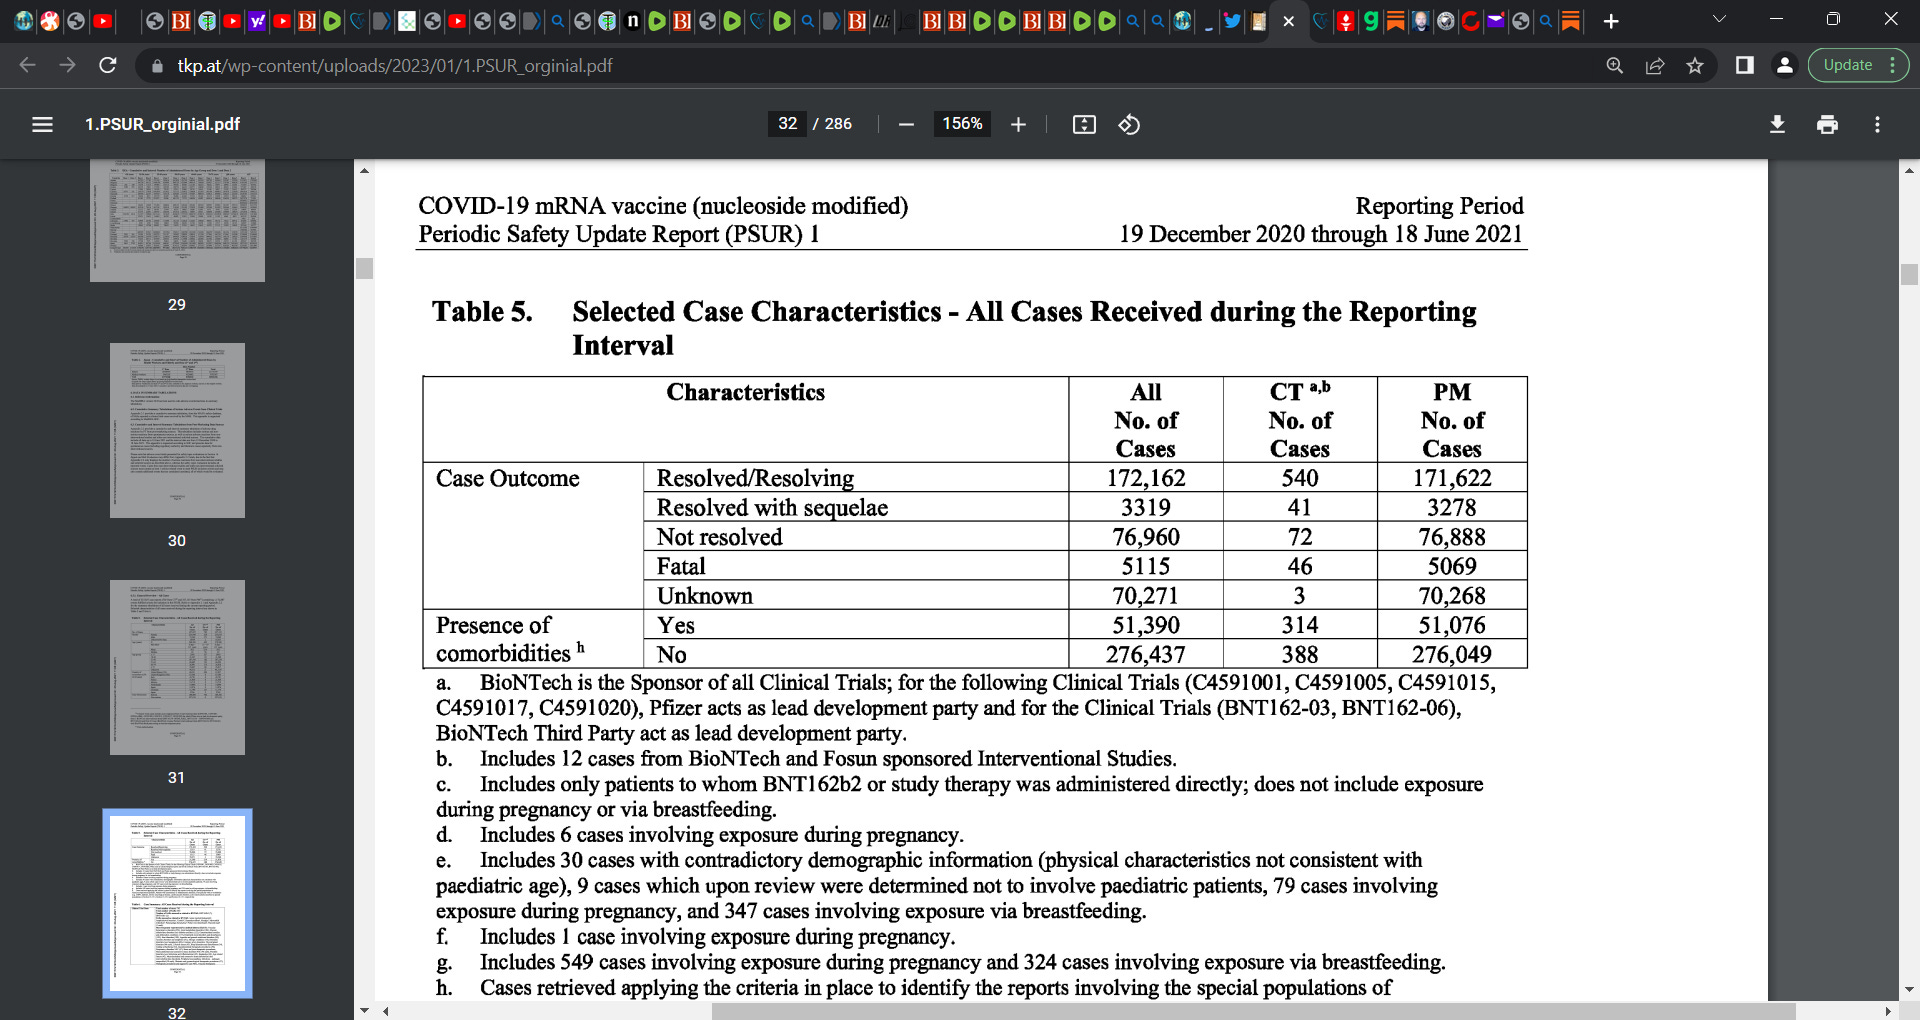Close the active PDF tab
1920x1020 pixels.
(x=1288, y=21)
